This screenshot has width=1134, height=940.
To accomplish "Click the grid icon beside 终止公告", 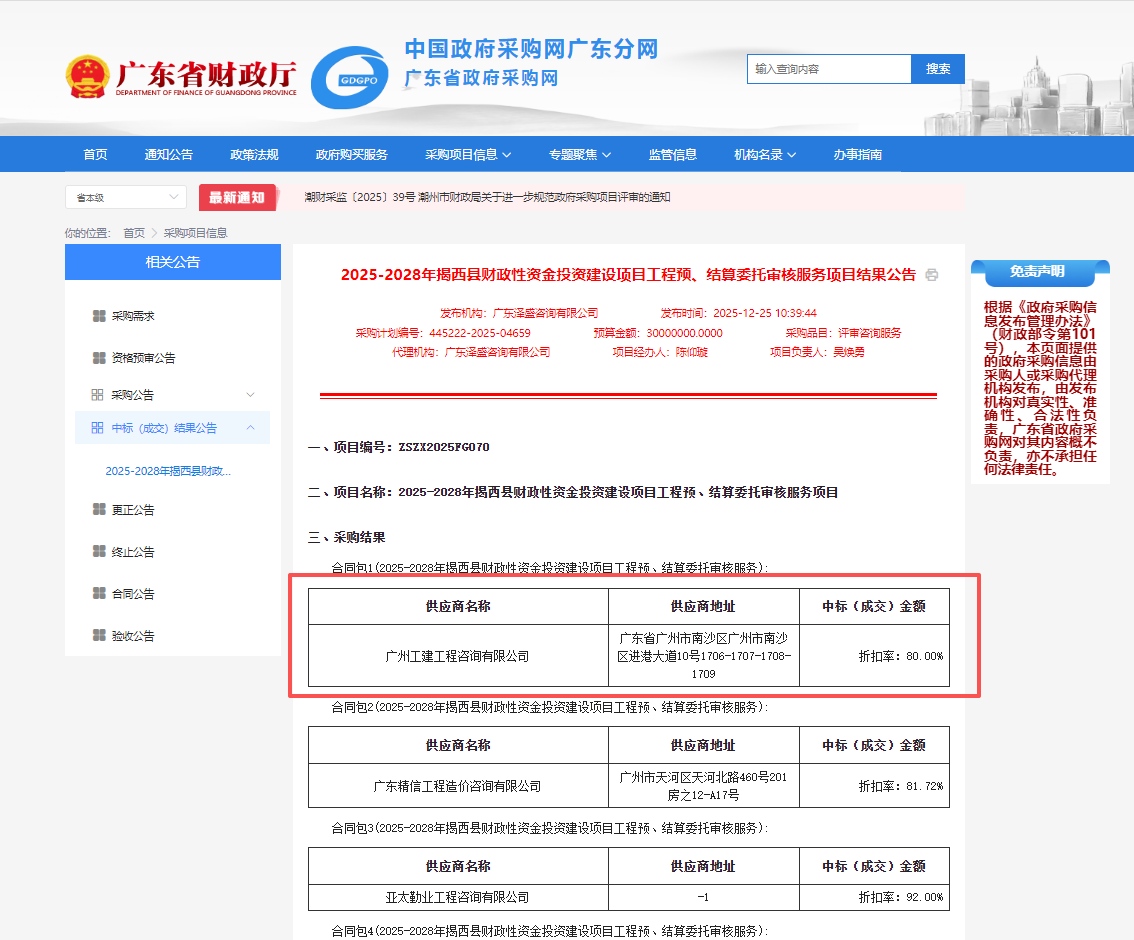I will tap(99, 552).
